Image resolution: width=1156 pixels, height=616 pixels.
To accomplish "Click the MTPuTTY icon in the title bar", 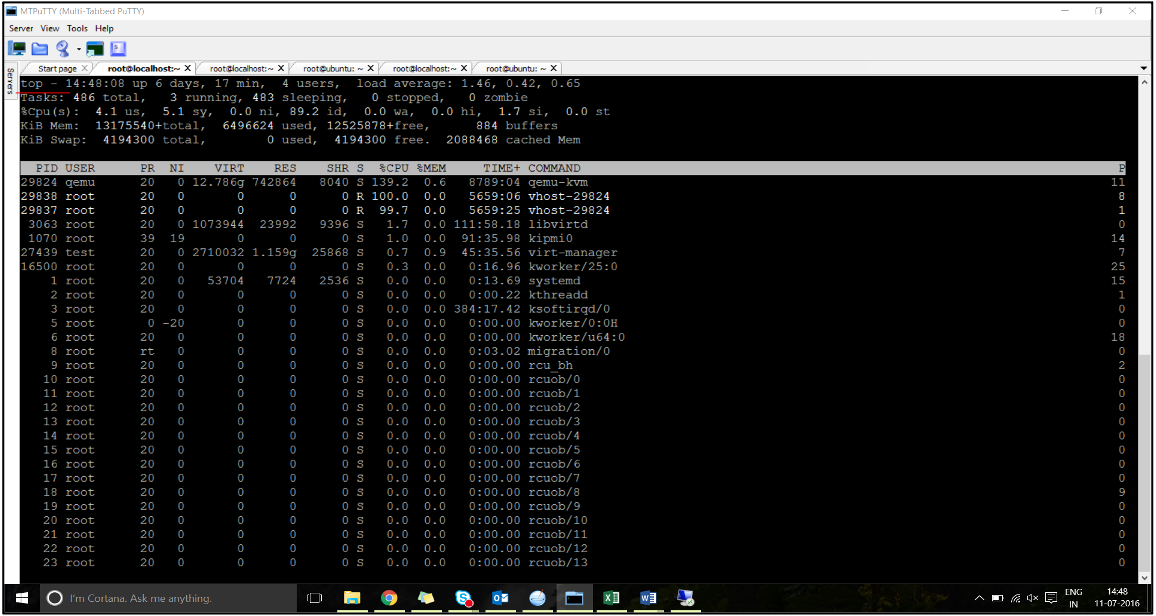I will [x=11, y=11].
